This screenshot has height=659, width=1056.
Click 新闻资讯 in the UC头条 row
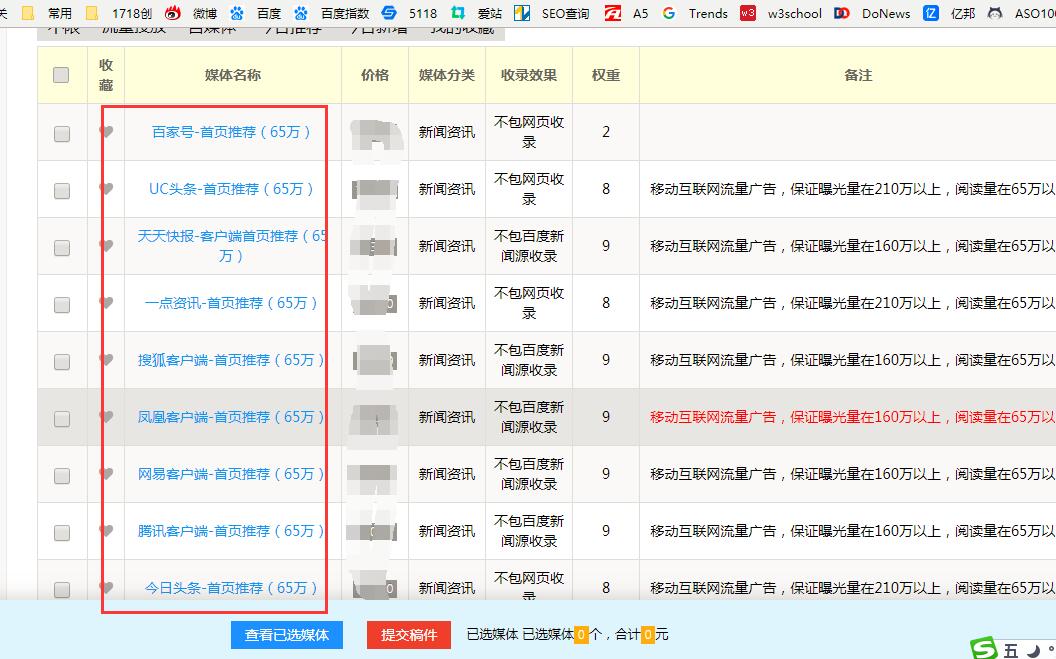tap(447, 189)
